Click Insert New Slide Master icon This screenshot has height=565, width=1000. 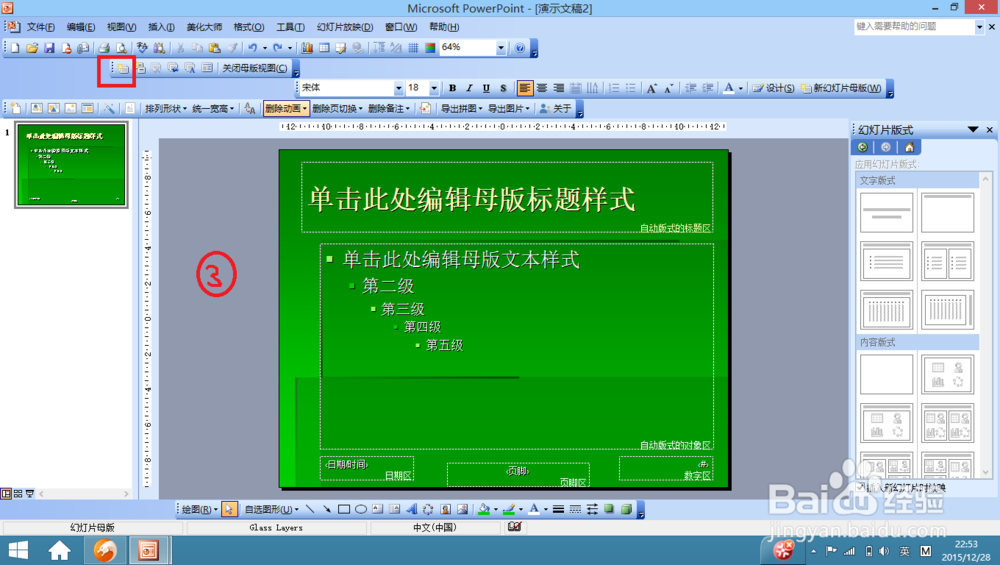coord(122,68)
